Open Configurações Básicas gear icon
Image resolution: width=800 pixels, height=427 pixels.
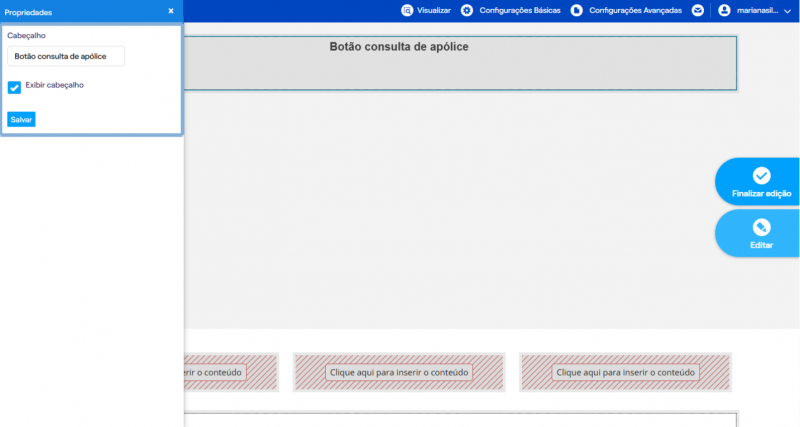click(x=467, y=10)
